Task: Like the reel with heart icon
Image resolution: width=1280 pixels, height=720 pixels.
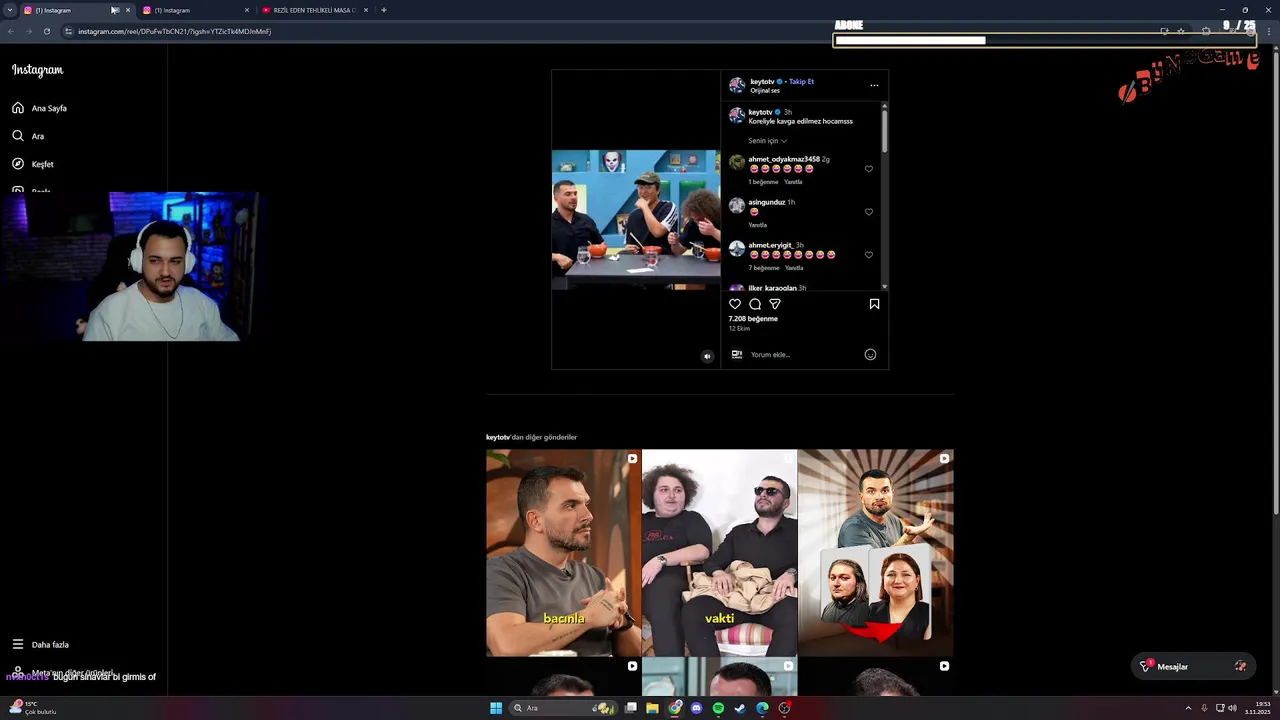Action: pyautogui.click(x=735, y=304)
